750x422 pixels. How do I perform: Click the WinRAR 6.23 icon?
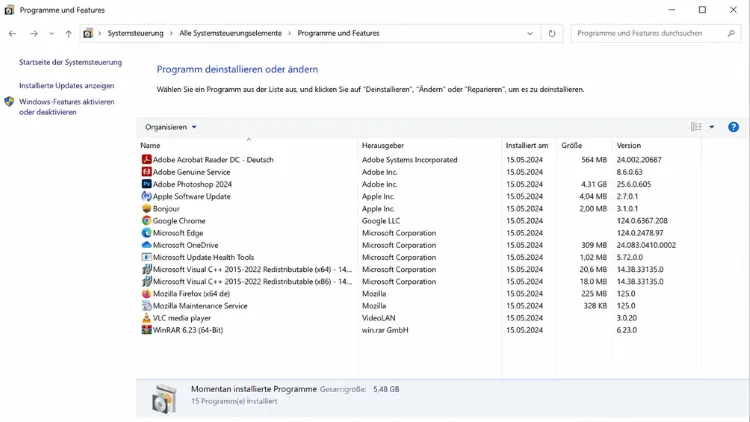tap(146, 330)
